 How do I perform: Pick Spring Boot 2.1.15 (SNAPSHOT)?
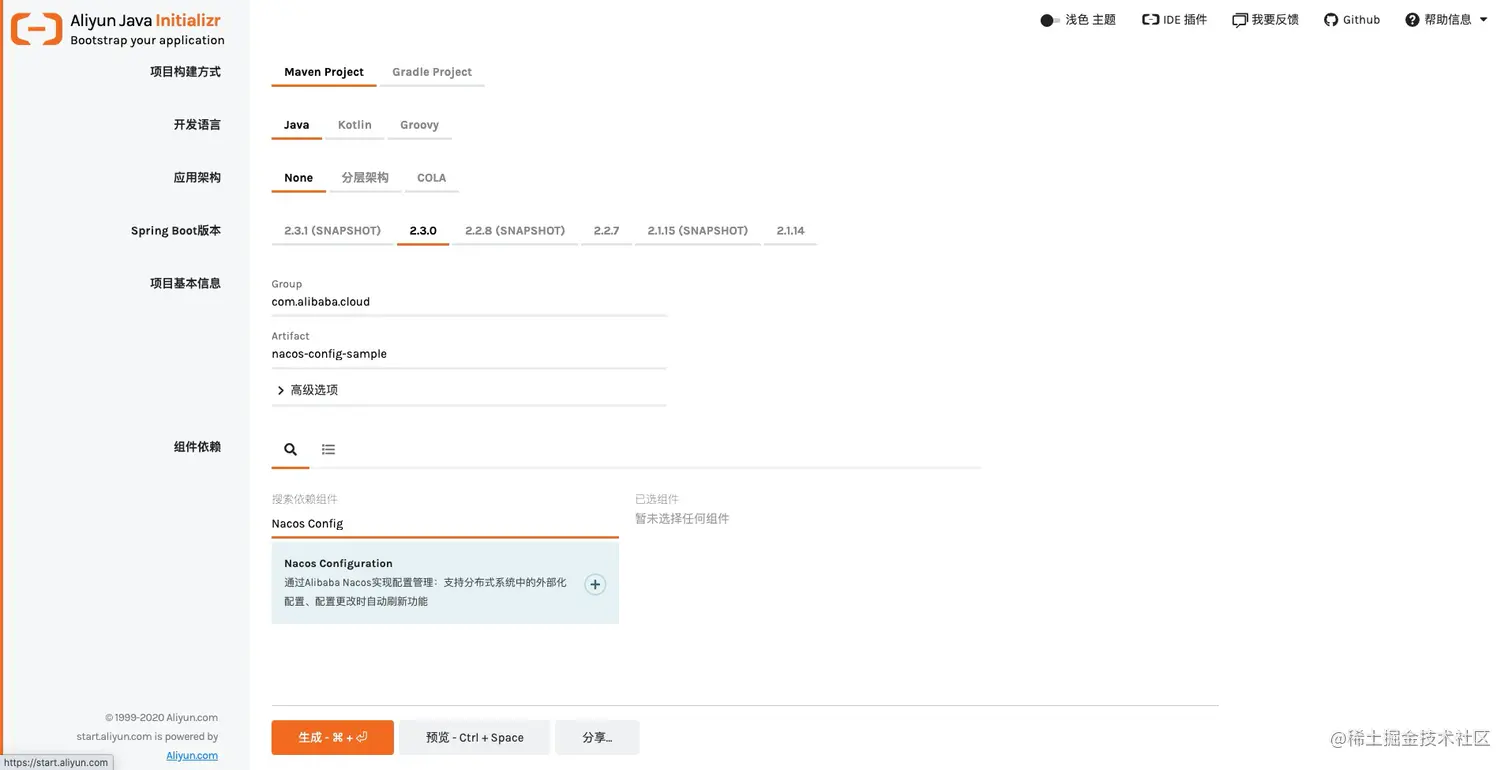pyautogui.click(x=698, y=231)
